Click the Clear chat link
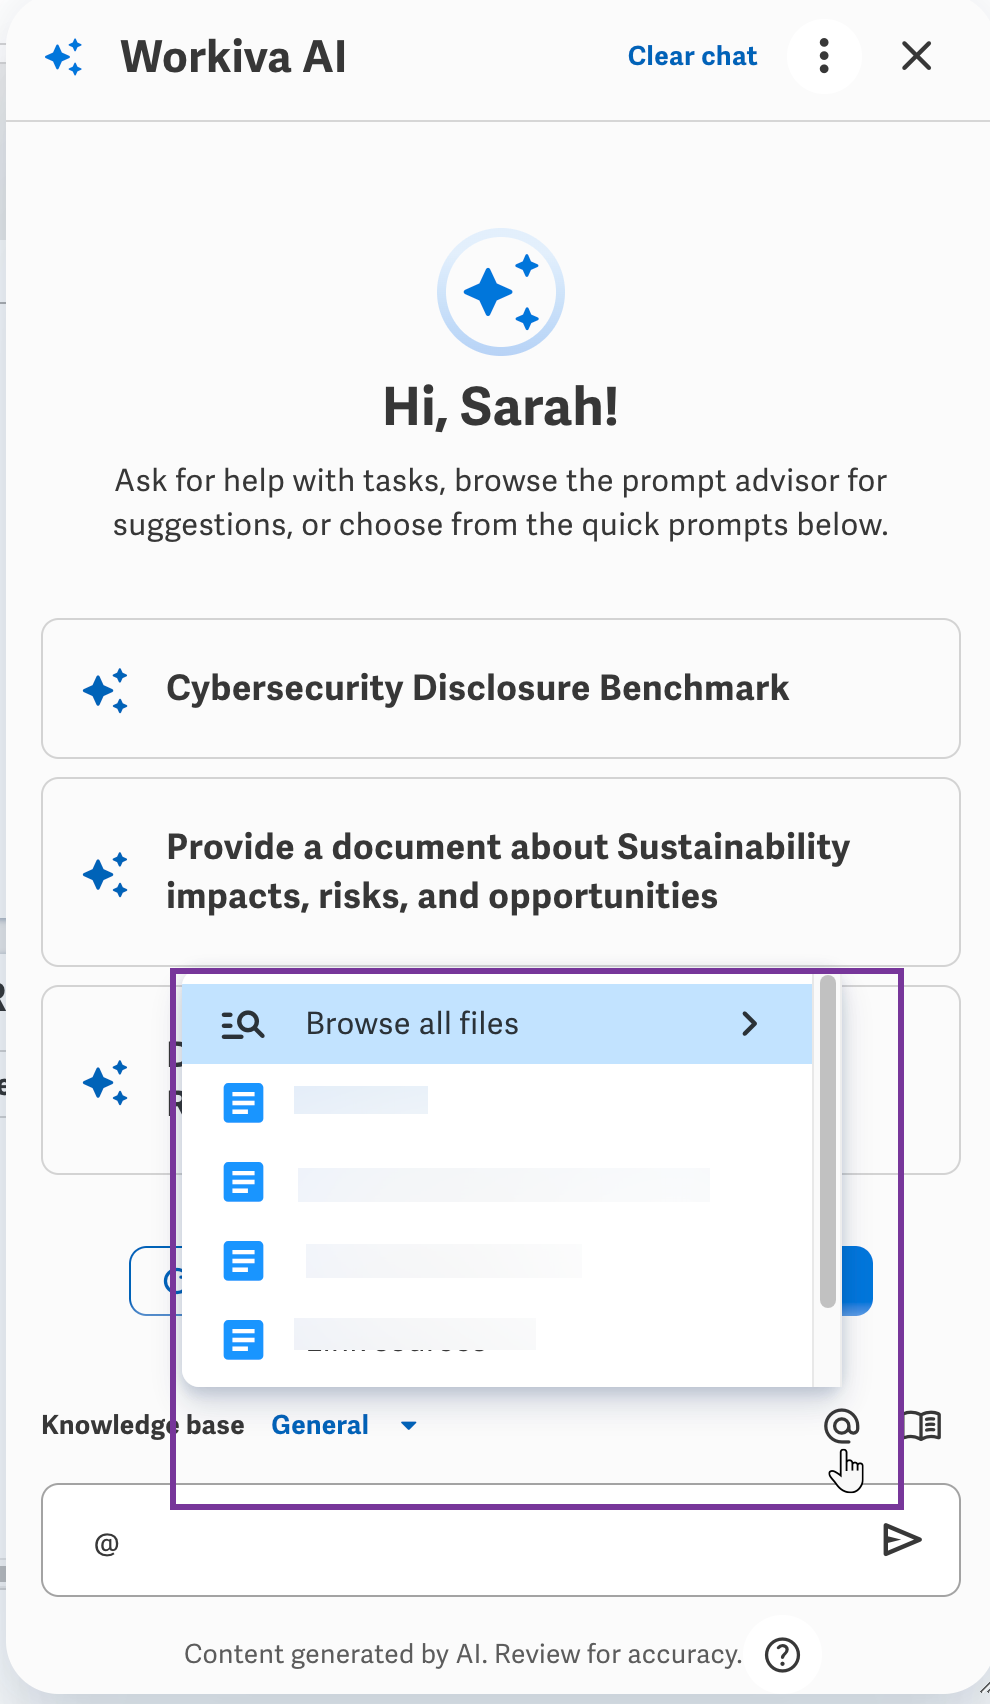Screen dimensions: 990x1704 pyautogui.click(x=692, y=56)
